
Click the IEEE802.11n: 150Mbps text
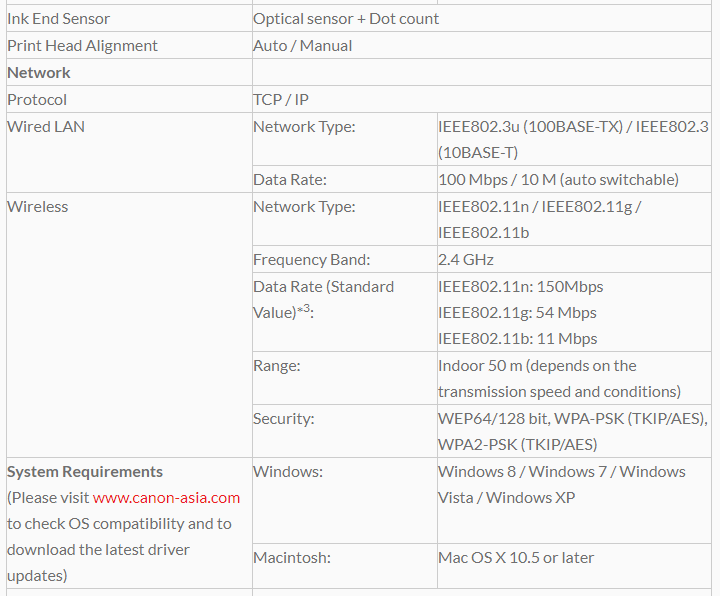point(520,286)
